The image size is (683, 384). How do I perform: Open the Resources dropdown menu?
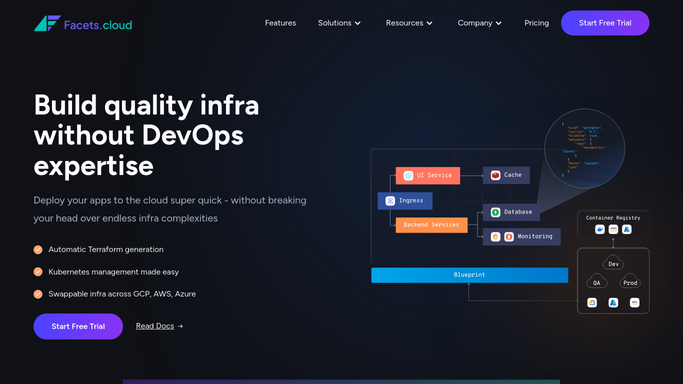point(409,23)
